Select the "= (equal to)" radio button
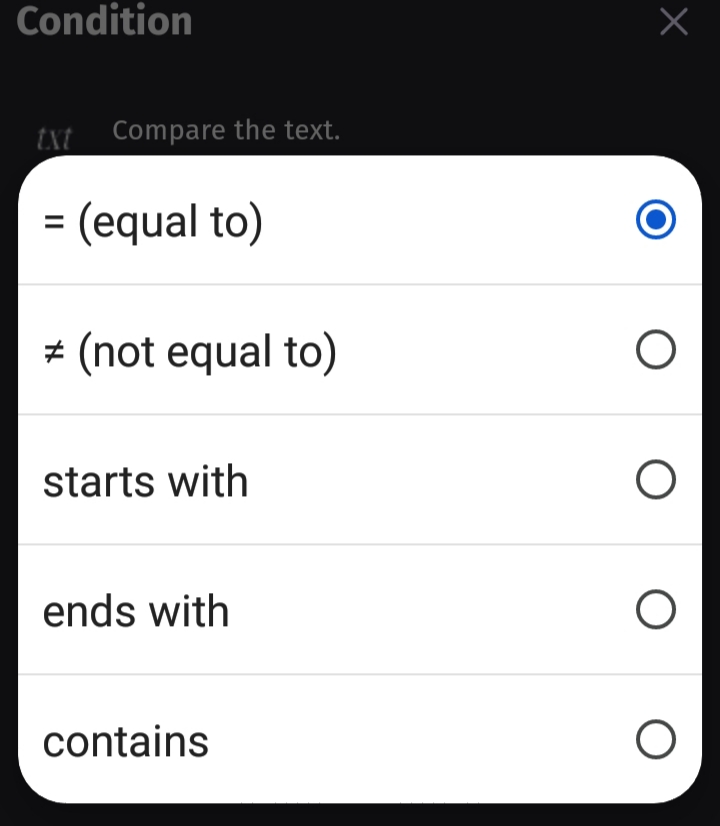The height and width of the screenshot is (826, 720). point(655,219)
